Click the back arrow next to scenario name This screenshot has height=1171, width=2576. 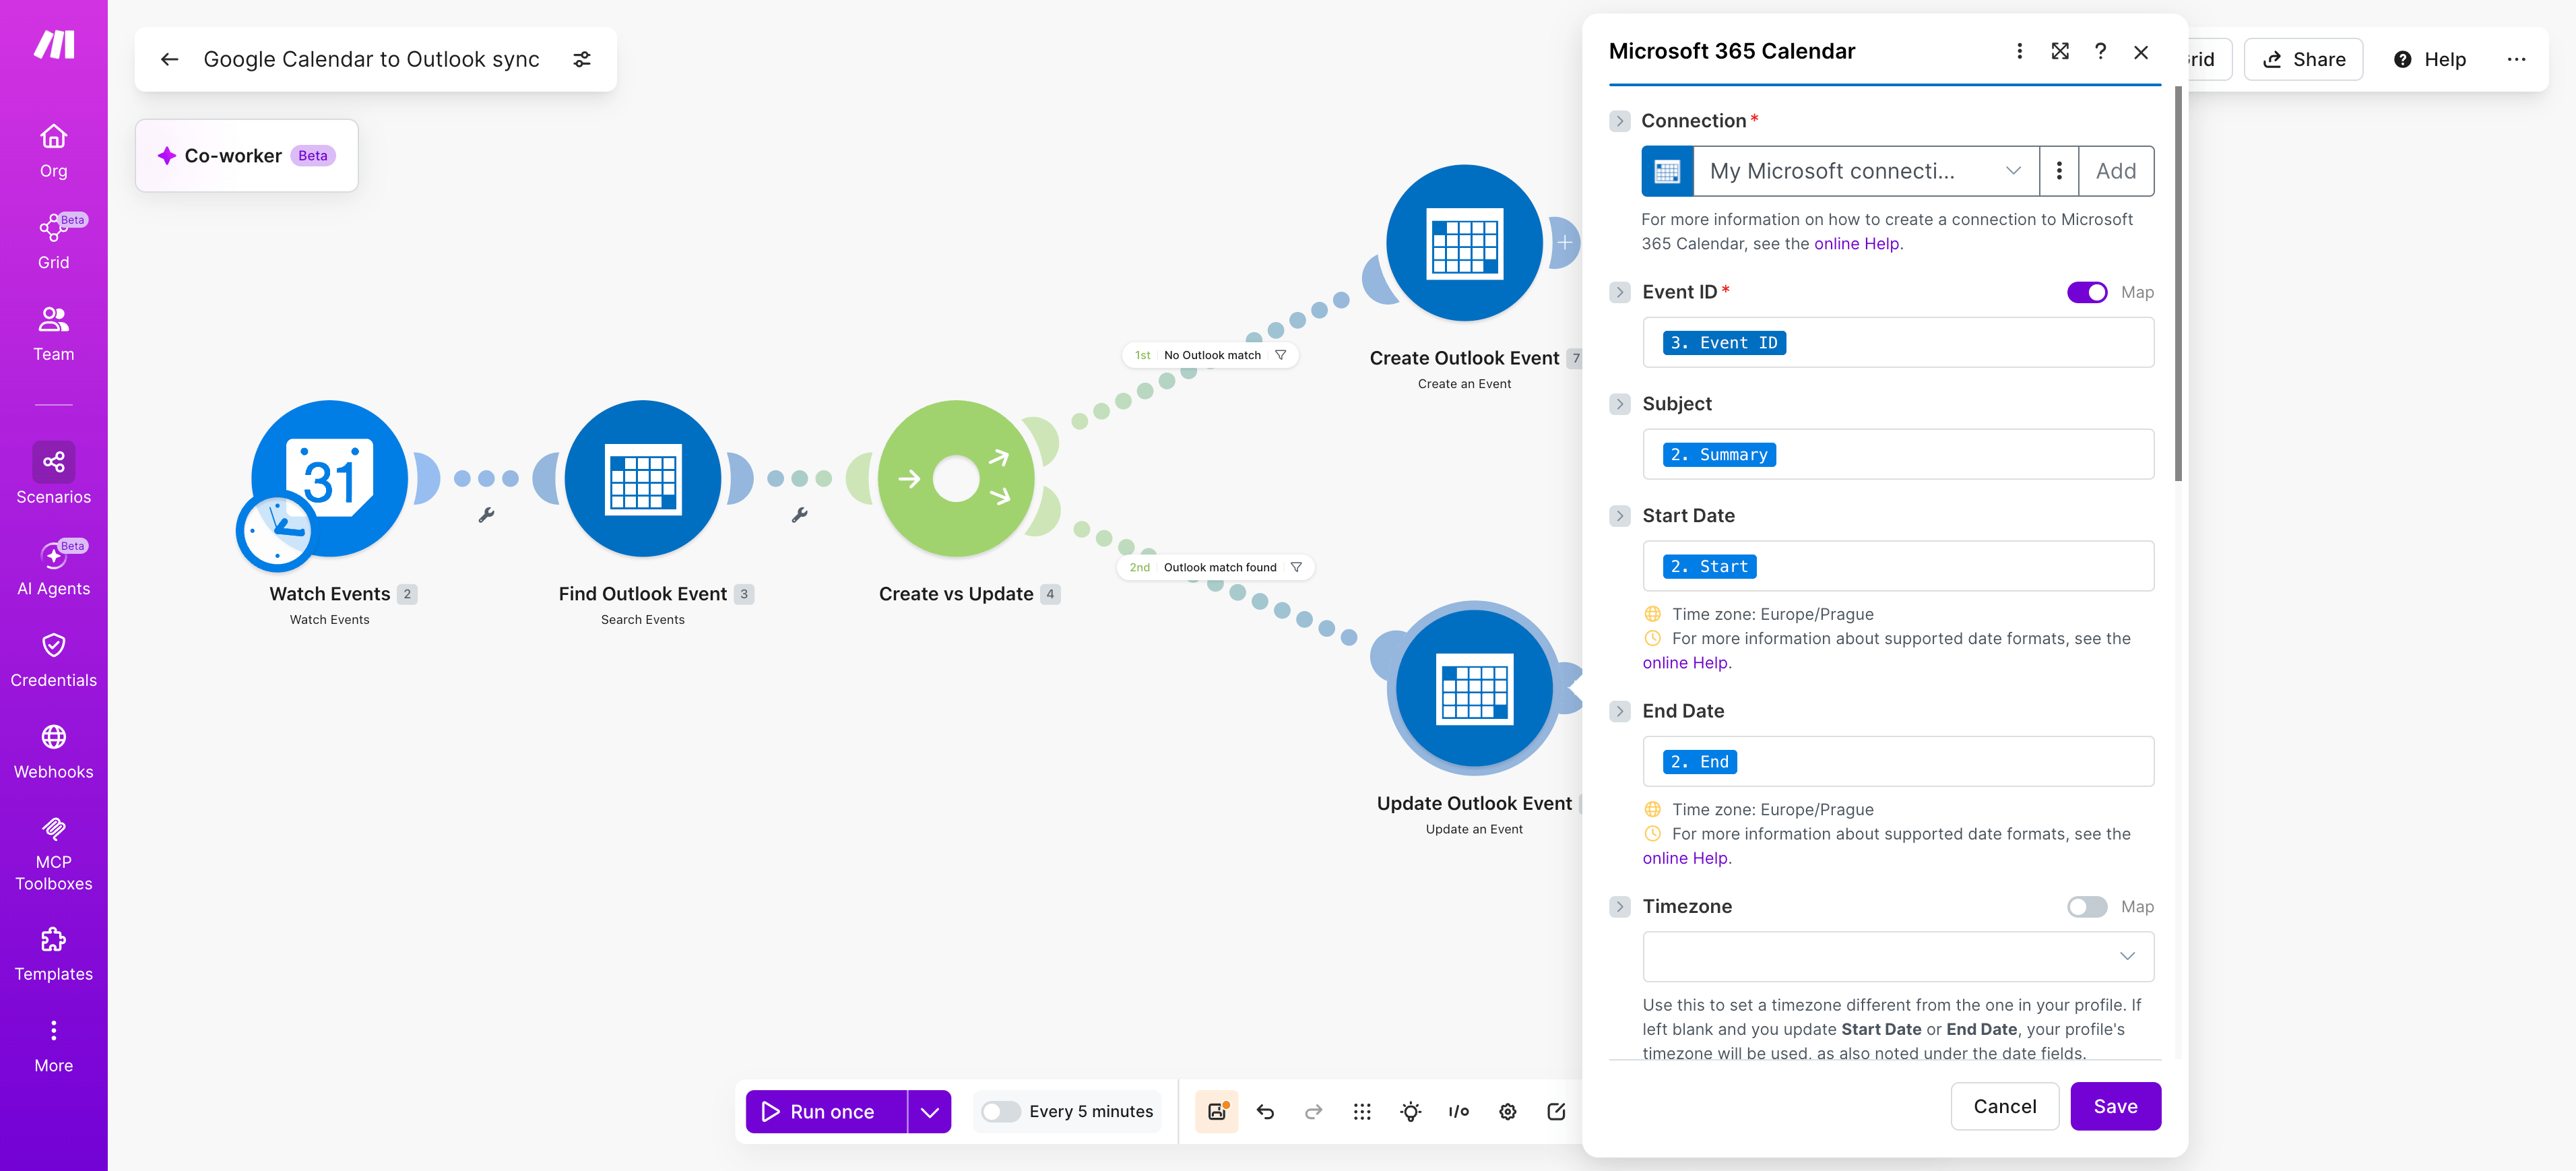169,59
